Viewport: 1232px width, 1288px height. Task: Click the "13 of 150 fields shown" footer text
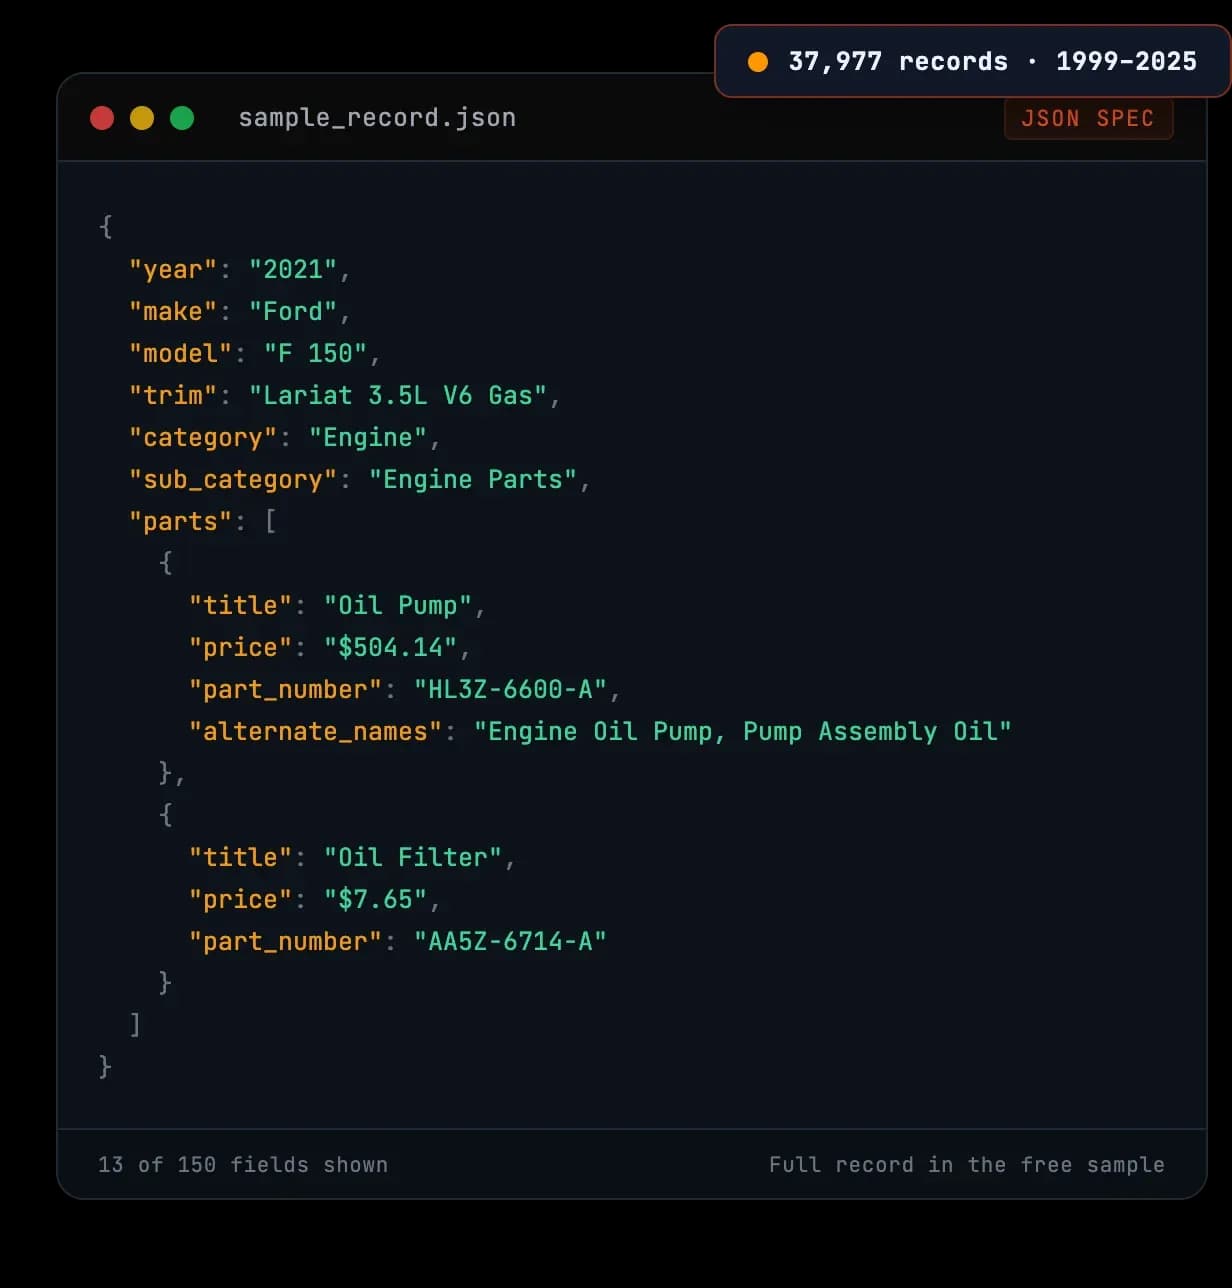[x=243, y=1165]
